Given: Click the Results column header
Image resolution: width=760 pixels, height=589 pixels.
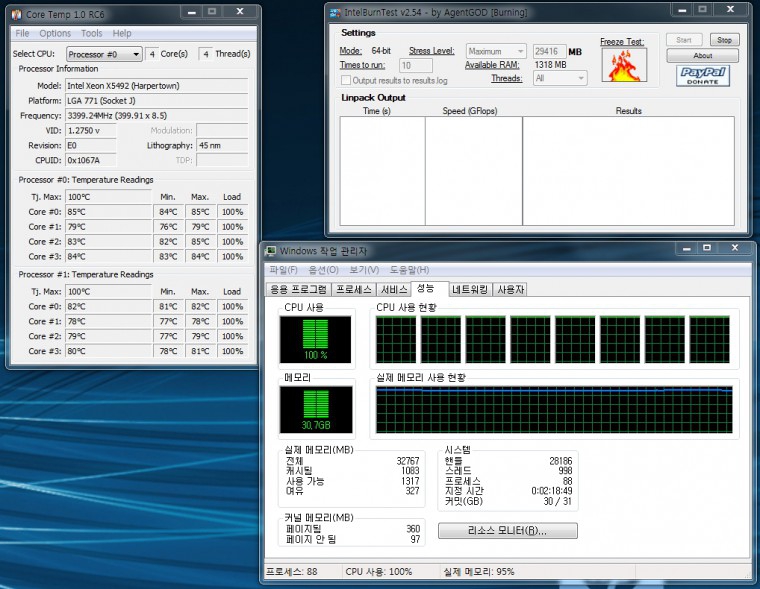Looking at the screenshot, I should 629,111.
